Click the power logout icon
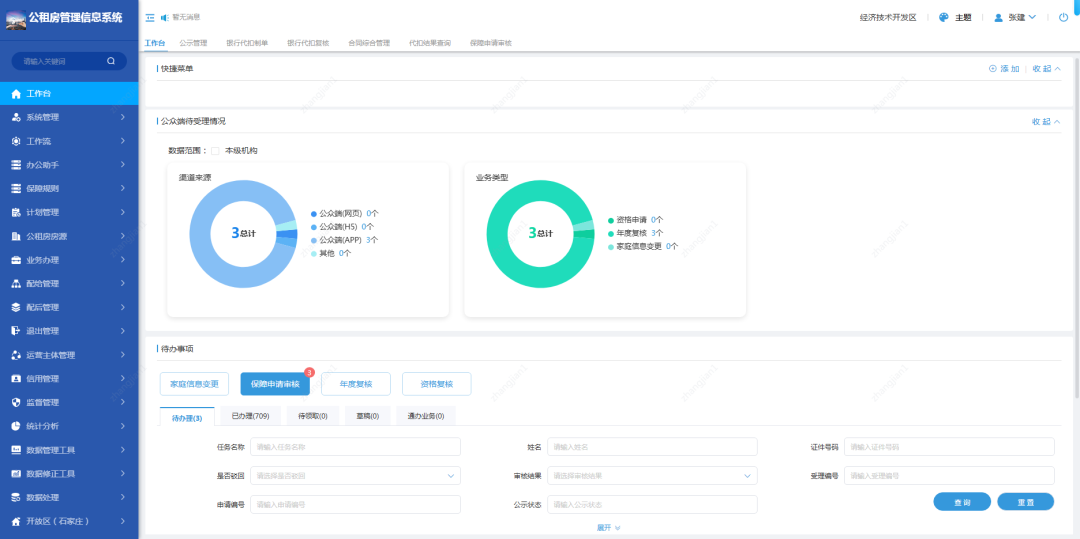 1063,17
